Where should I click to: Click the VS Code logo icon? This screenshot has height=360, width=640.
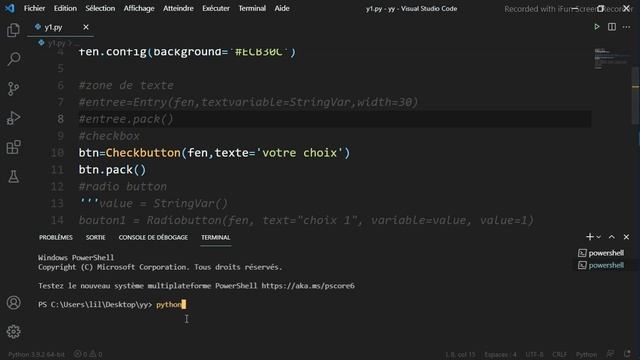9,8
